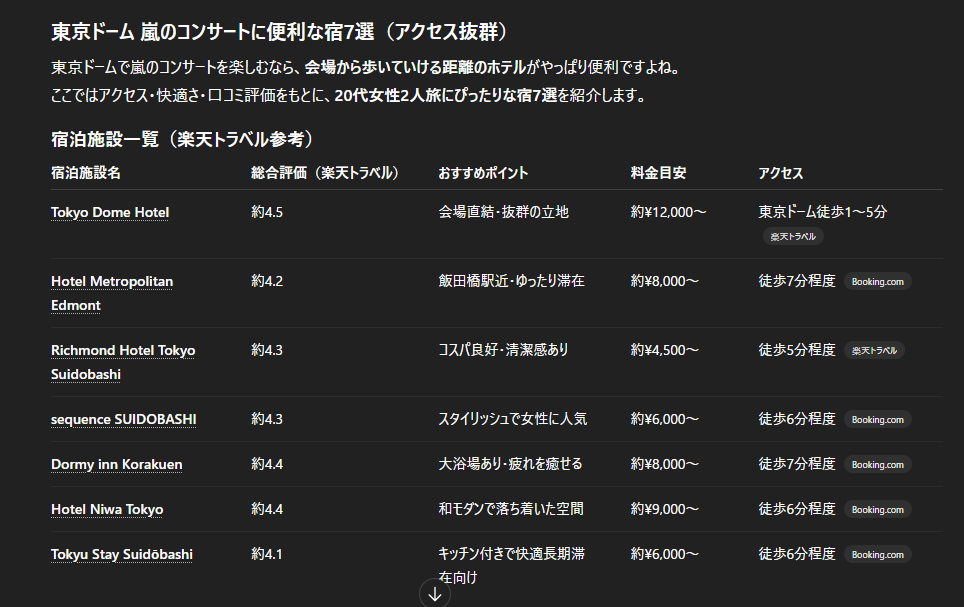Open the Dormy inn Korakuen link
Screen dimensions: 964x607
(x=116, y=464)
